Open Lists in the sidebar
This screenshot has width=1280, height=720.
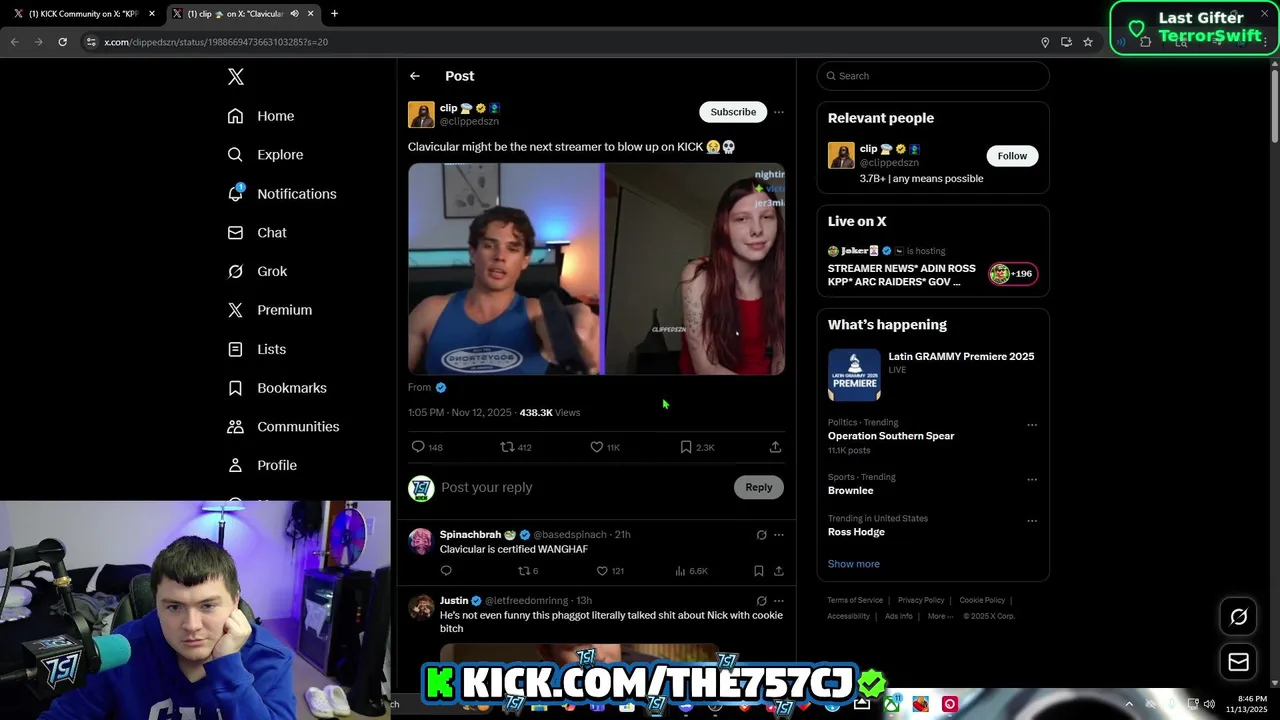(257, 349)
